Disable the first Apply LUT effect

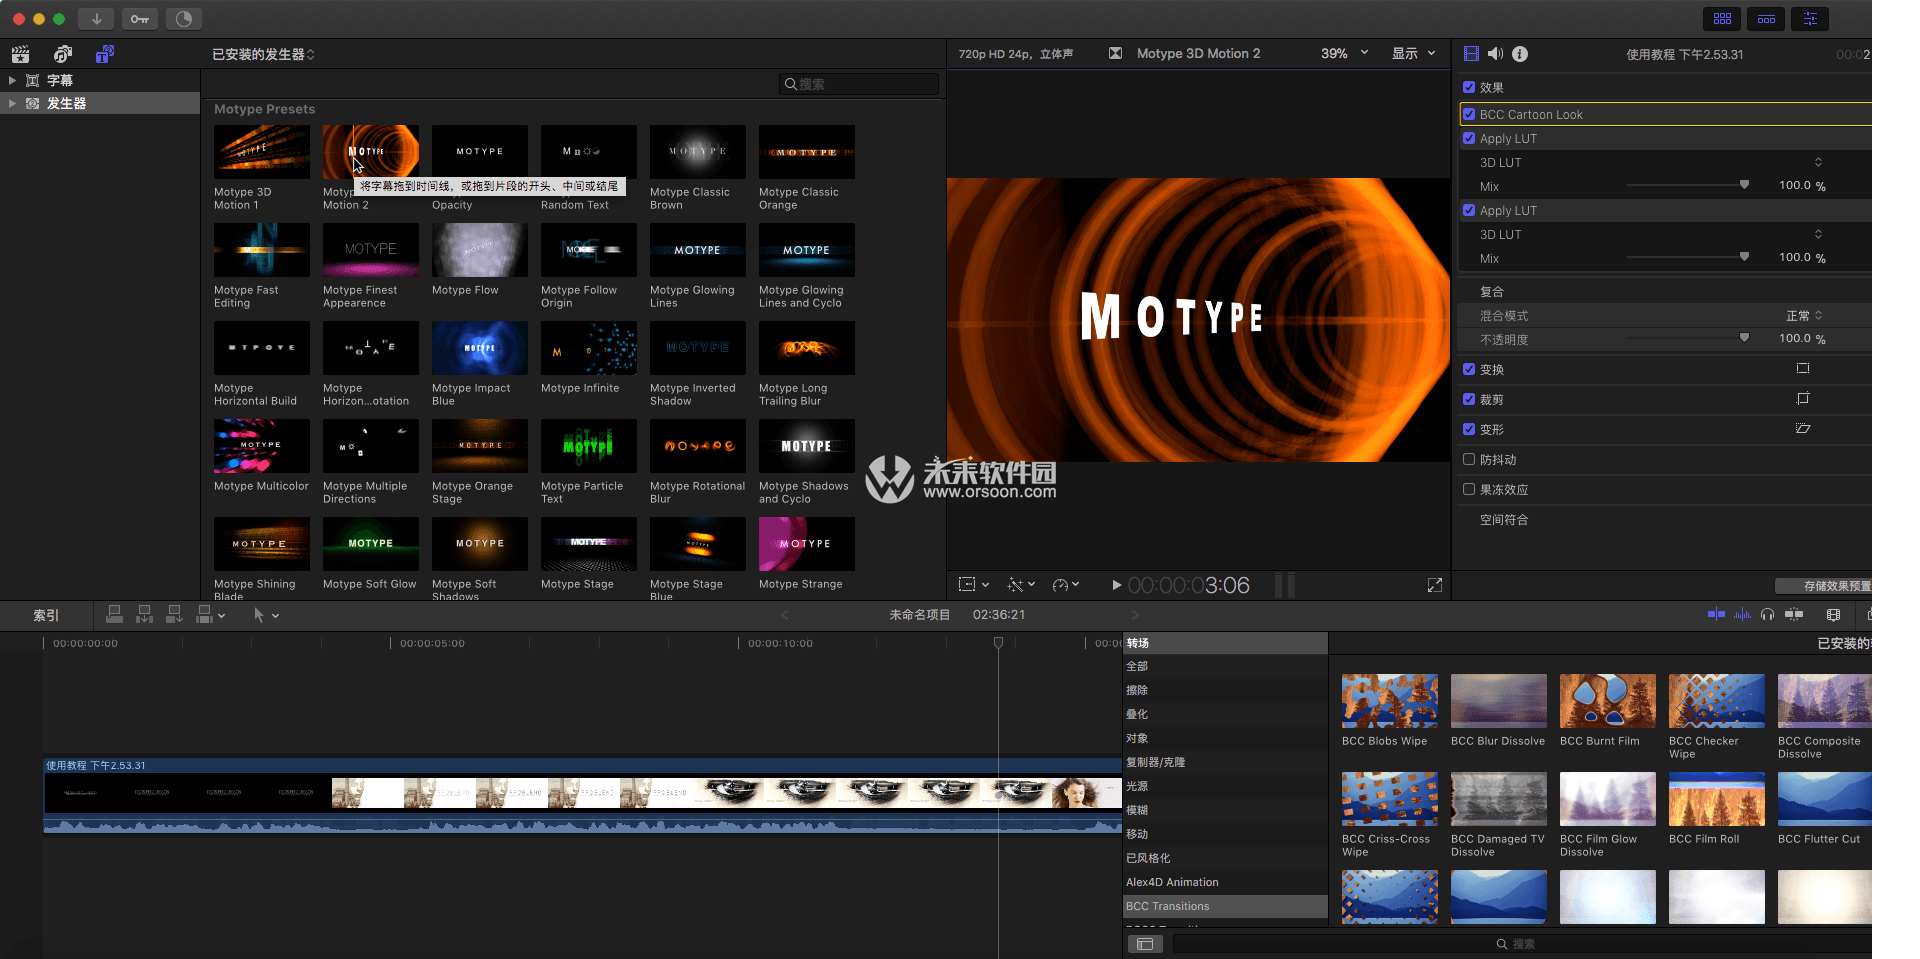coord(1469,138)
